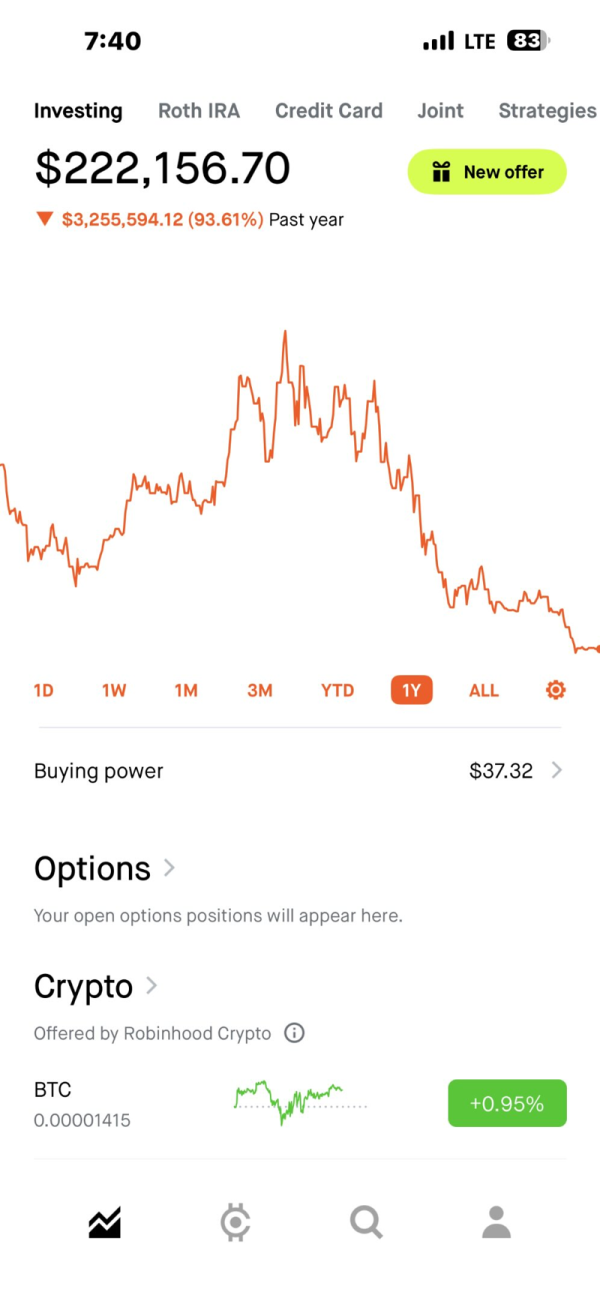Open Buying power details chevron
Image resolution: width=600 pixels, height=1301 pixels.
pyautogui.click(x=557, y=771)
